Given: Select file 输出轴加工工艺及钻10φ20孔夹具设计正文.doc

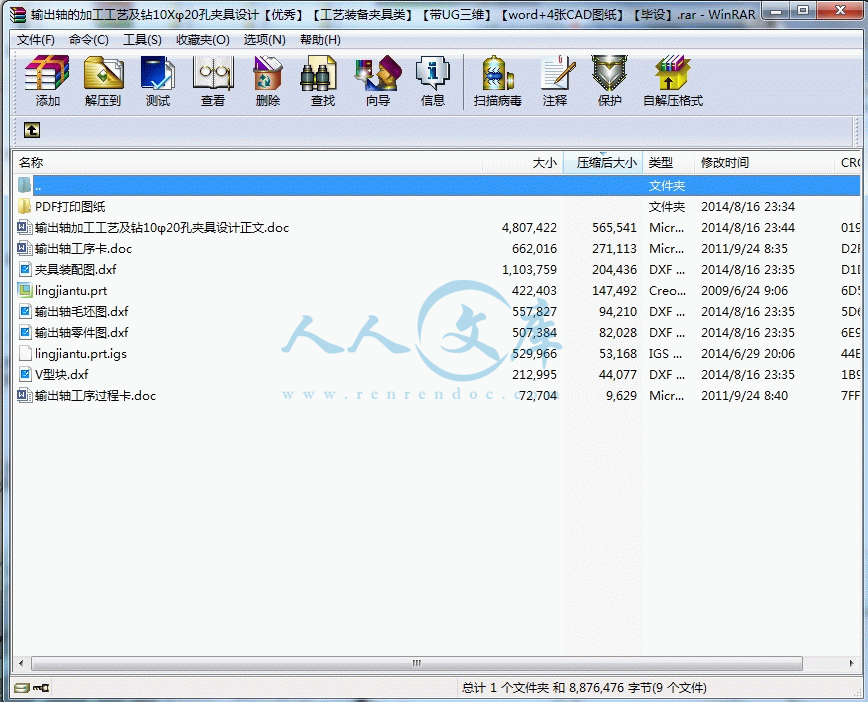Looking at the screenshot, I should [162, 228].
